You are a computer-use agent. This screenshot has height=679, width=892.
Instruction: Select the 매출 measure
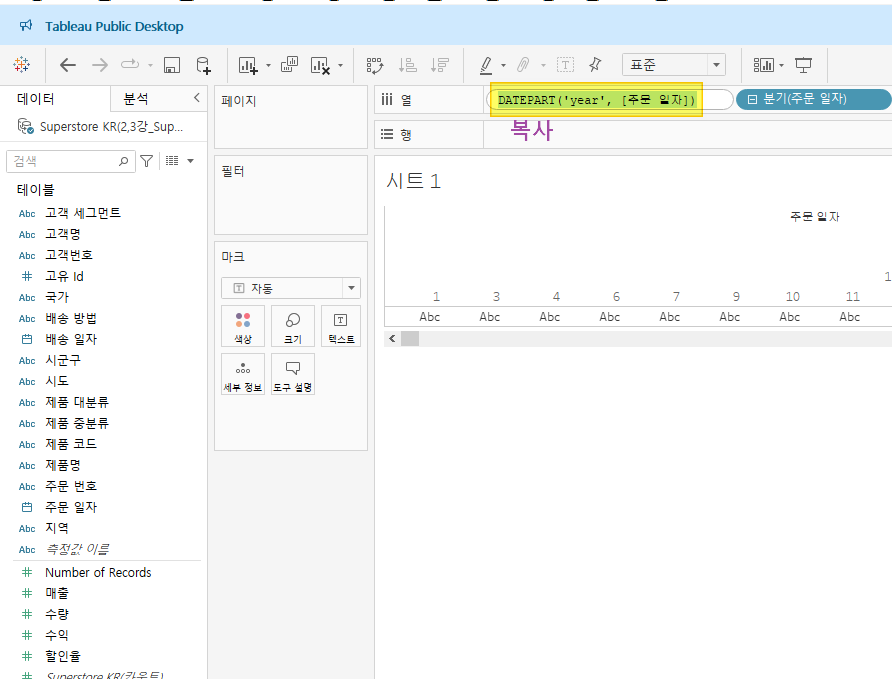click(x=57, y=593)
